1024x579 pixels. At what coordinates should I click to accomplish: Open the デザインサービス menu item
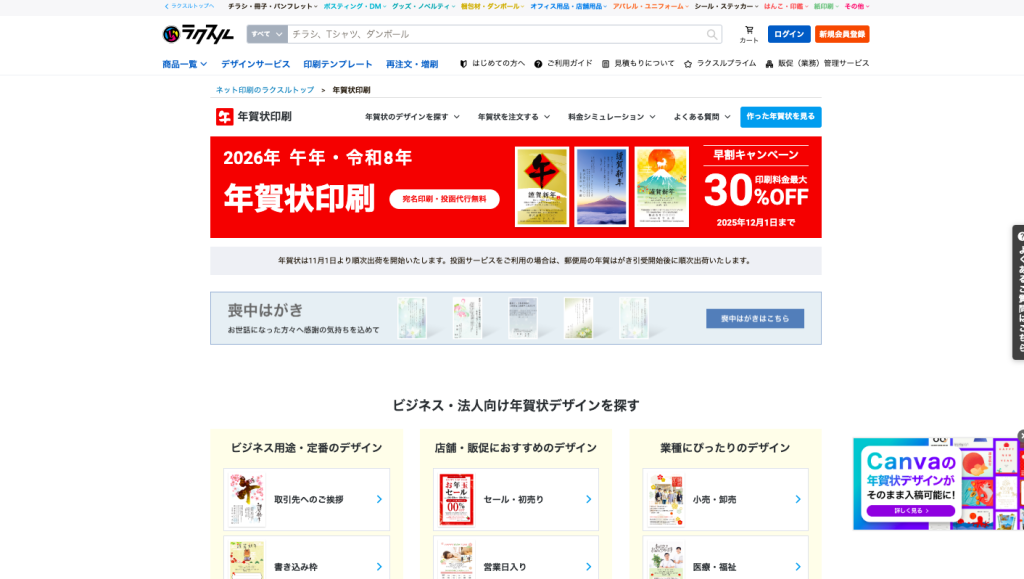(x=255, y=64)
